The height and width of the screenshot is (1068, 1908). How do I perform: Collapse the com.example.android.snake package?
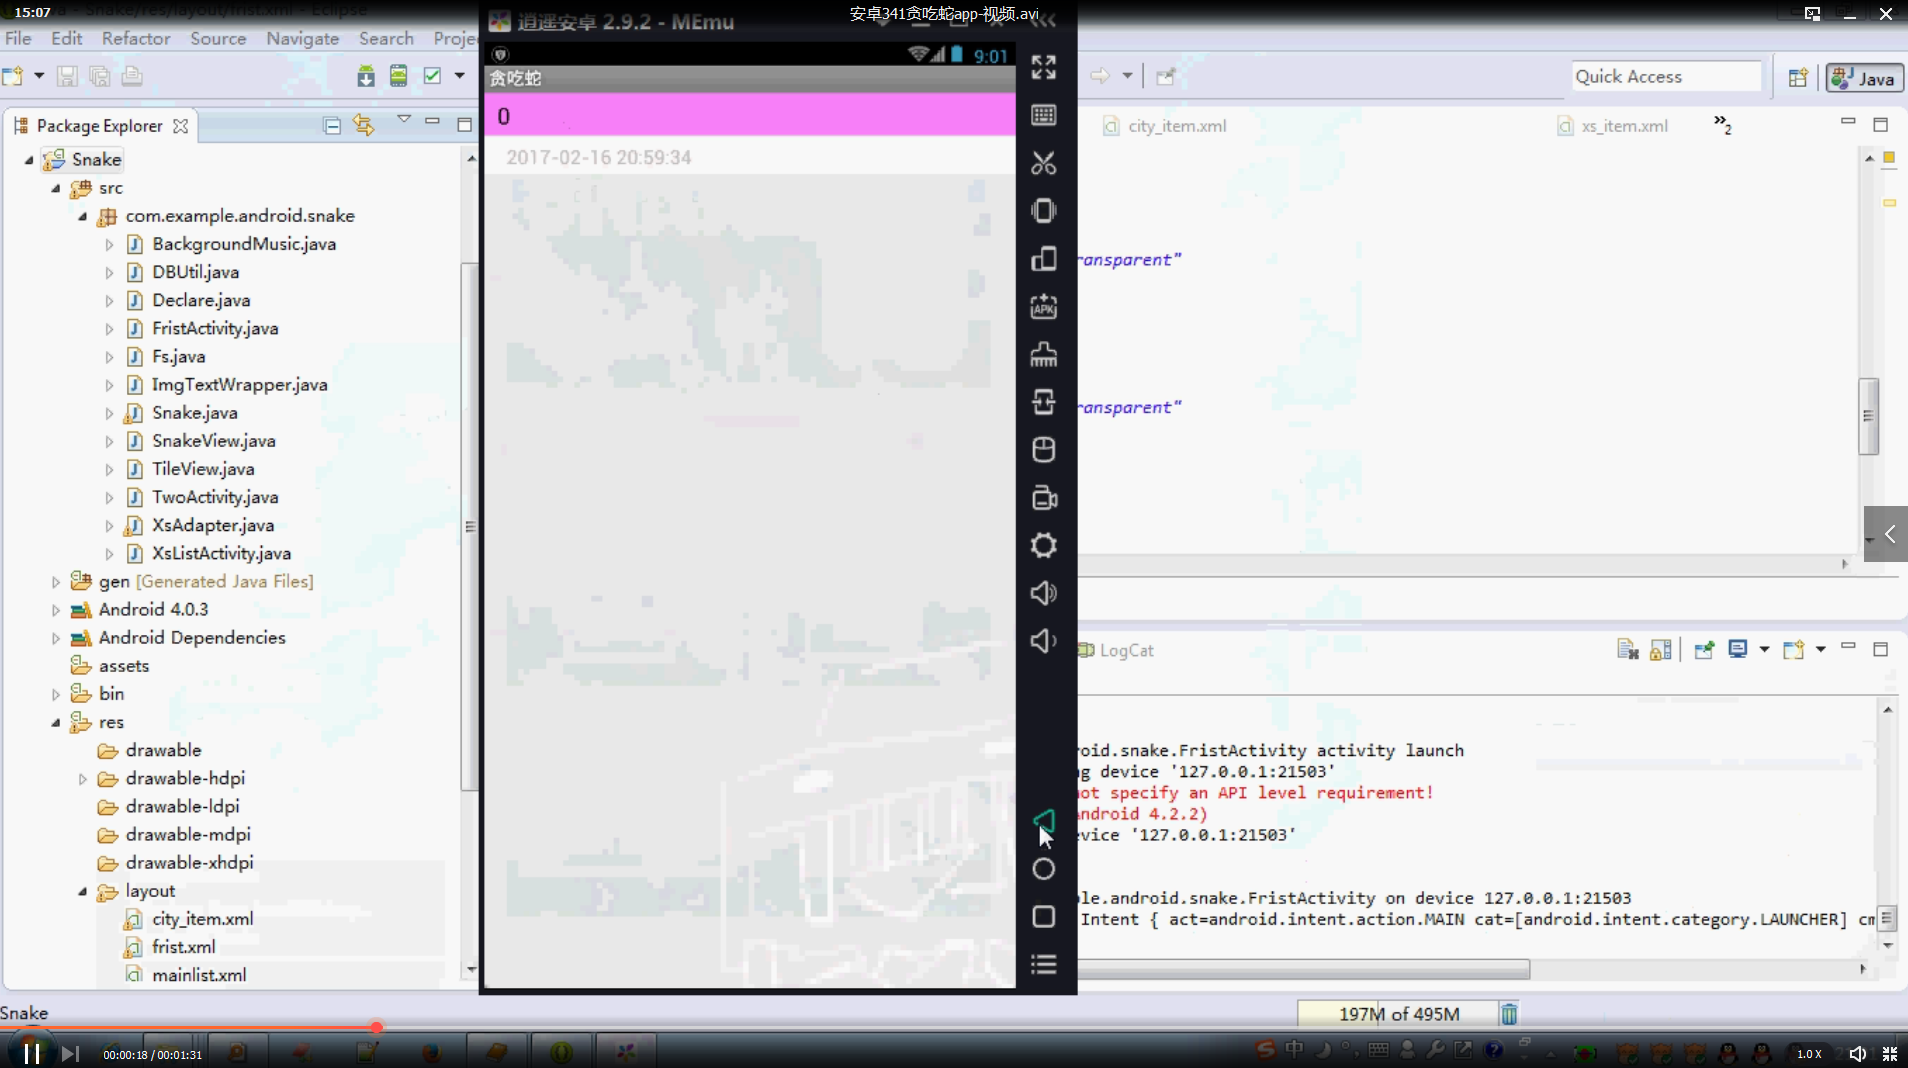(83, 216)
